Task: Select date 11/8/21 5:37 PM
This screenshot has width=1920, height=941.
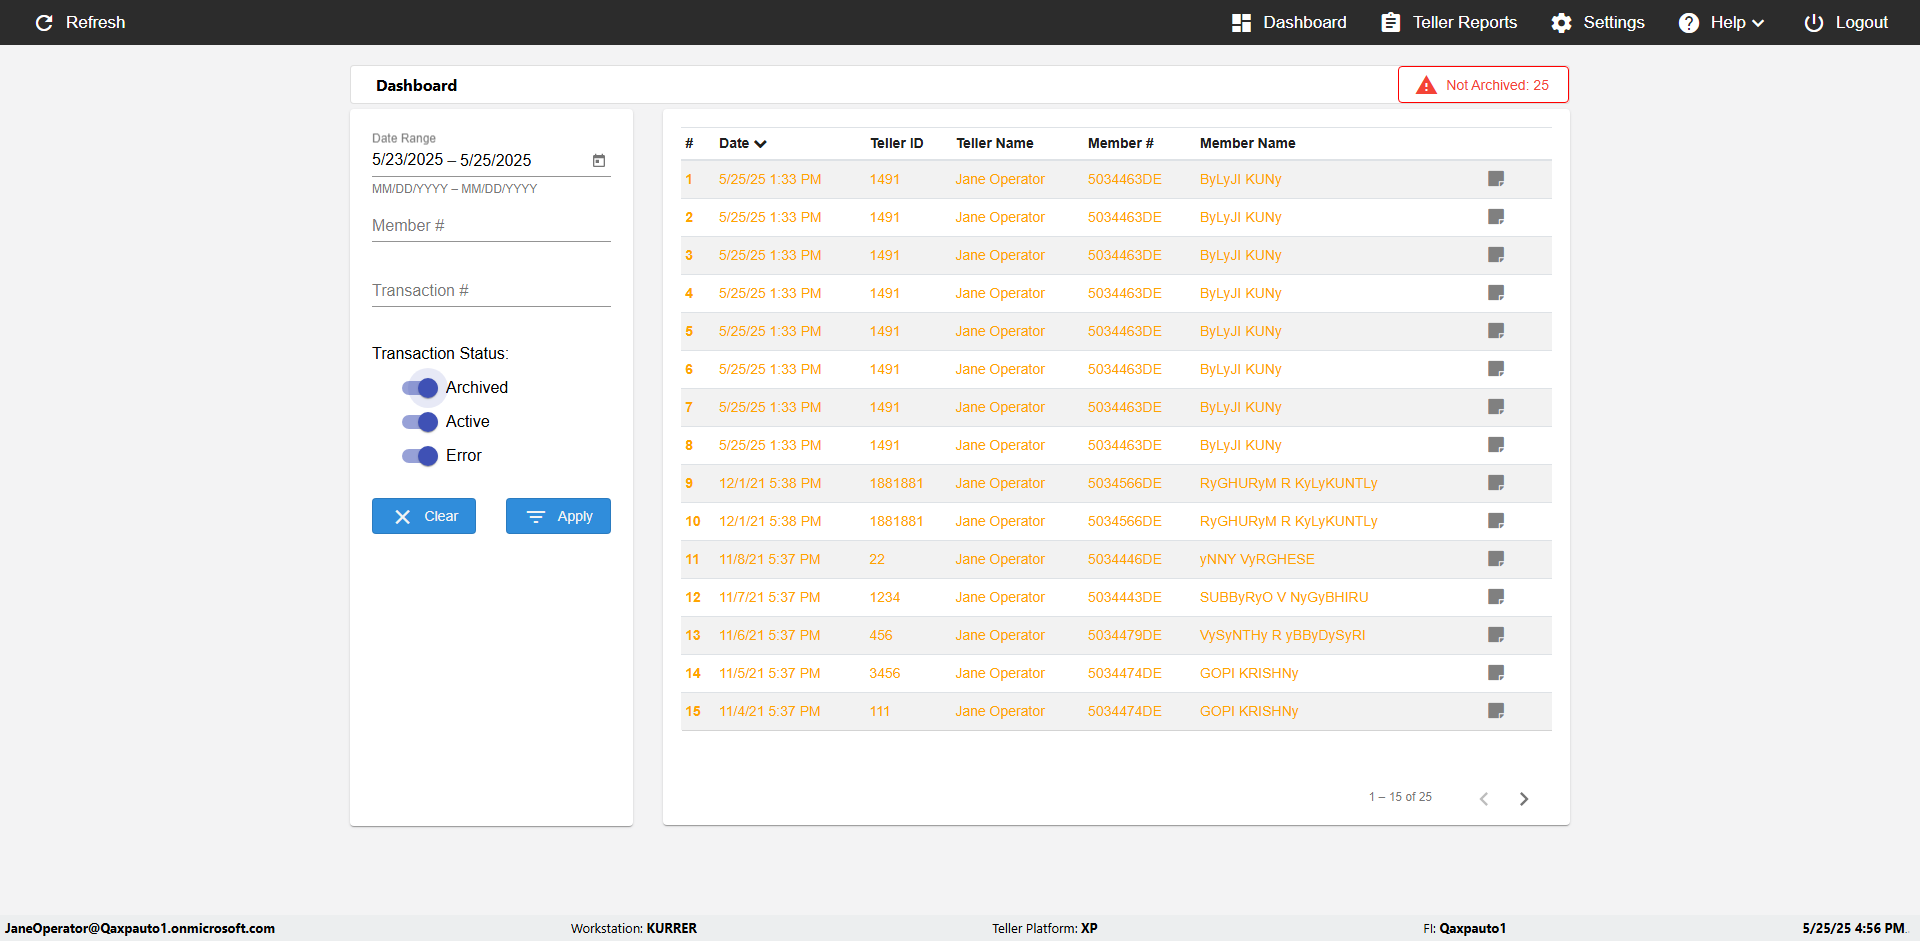Action: (x=770, y=559)
